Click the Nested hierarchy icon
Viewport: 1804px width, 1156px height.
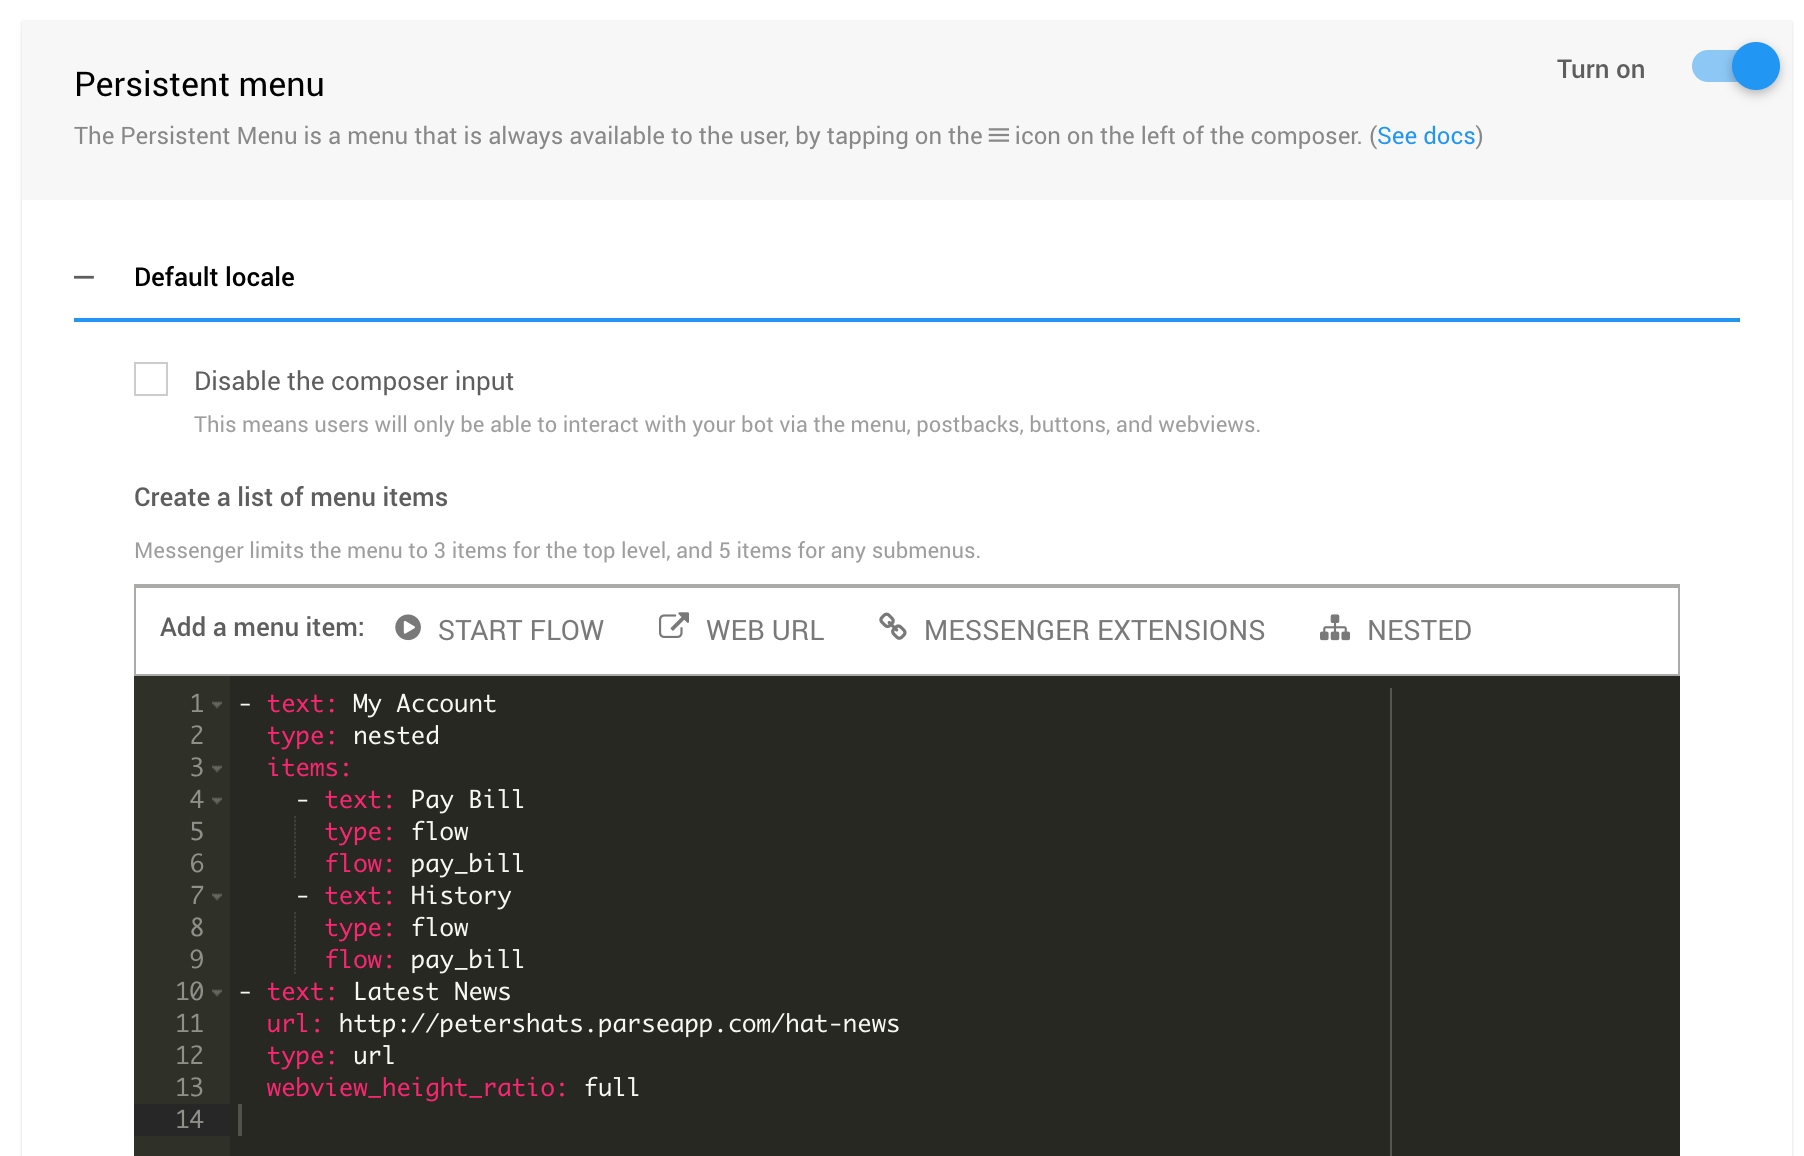point(1335,628)
